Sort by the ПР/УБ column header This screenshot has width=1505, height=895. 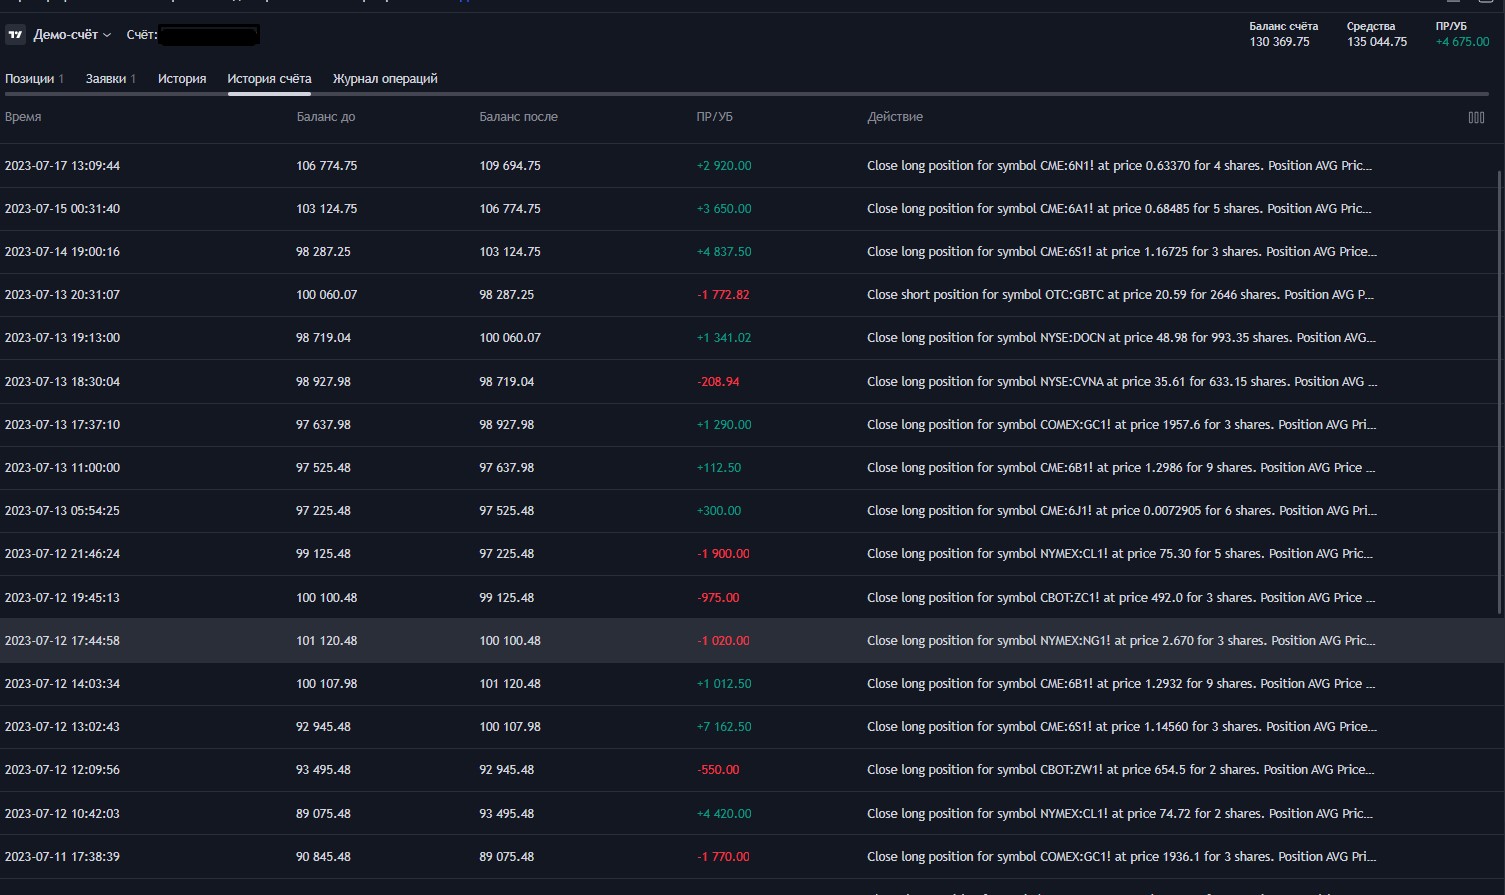(714, 117)
